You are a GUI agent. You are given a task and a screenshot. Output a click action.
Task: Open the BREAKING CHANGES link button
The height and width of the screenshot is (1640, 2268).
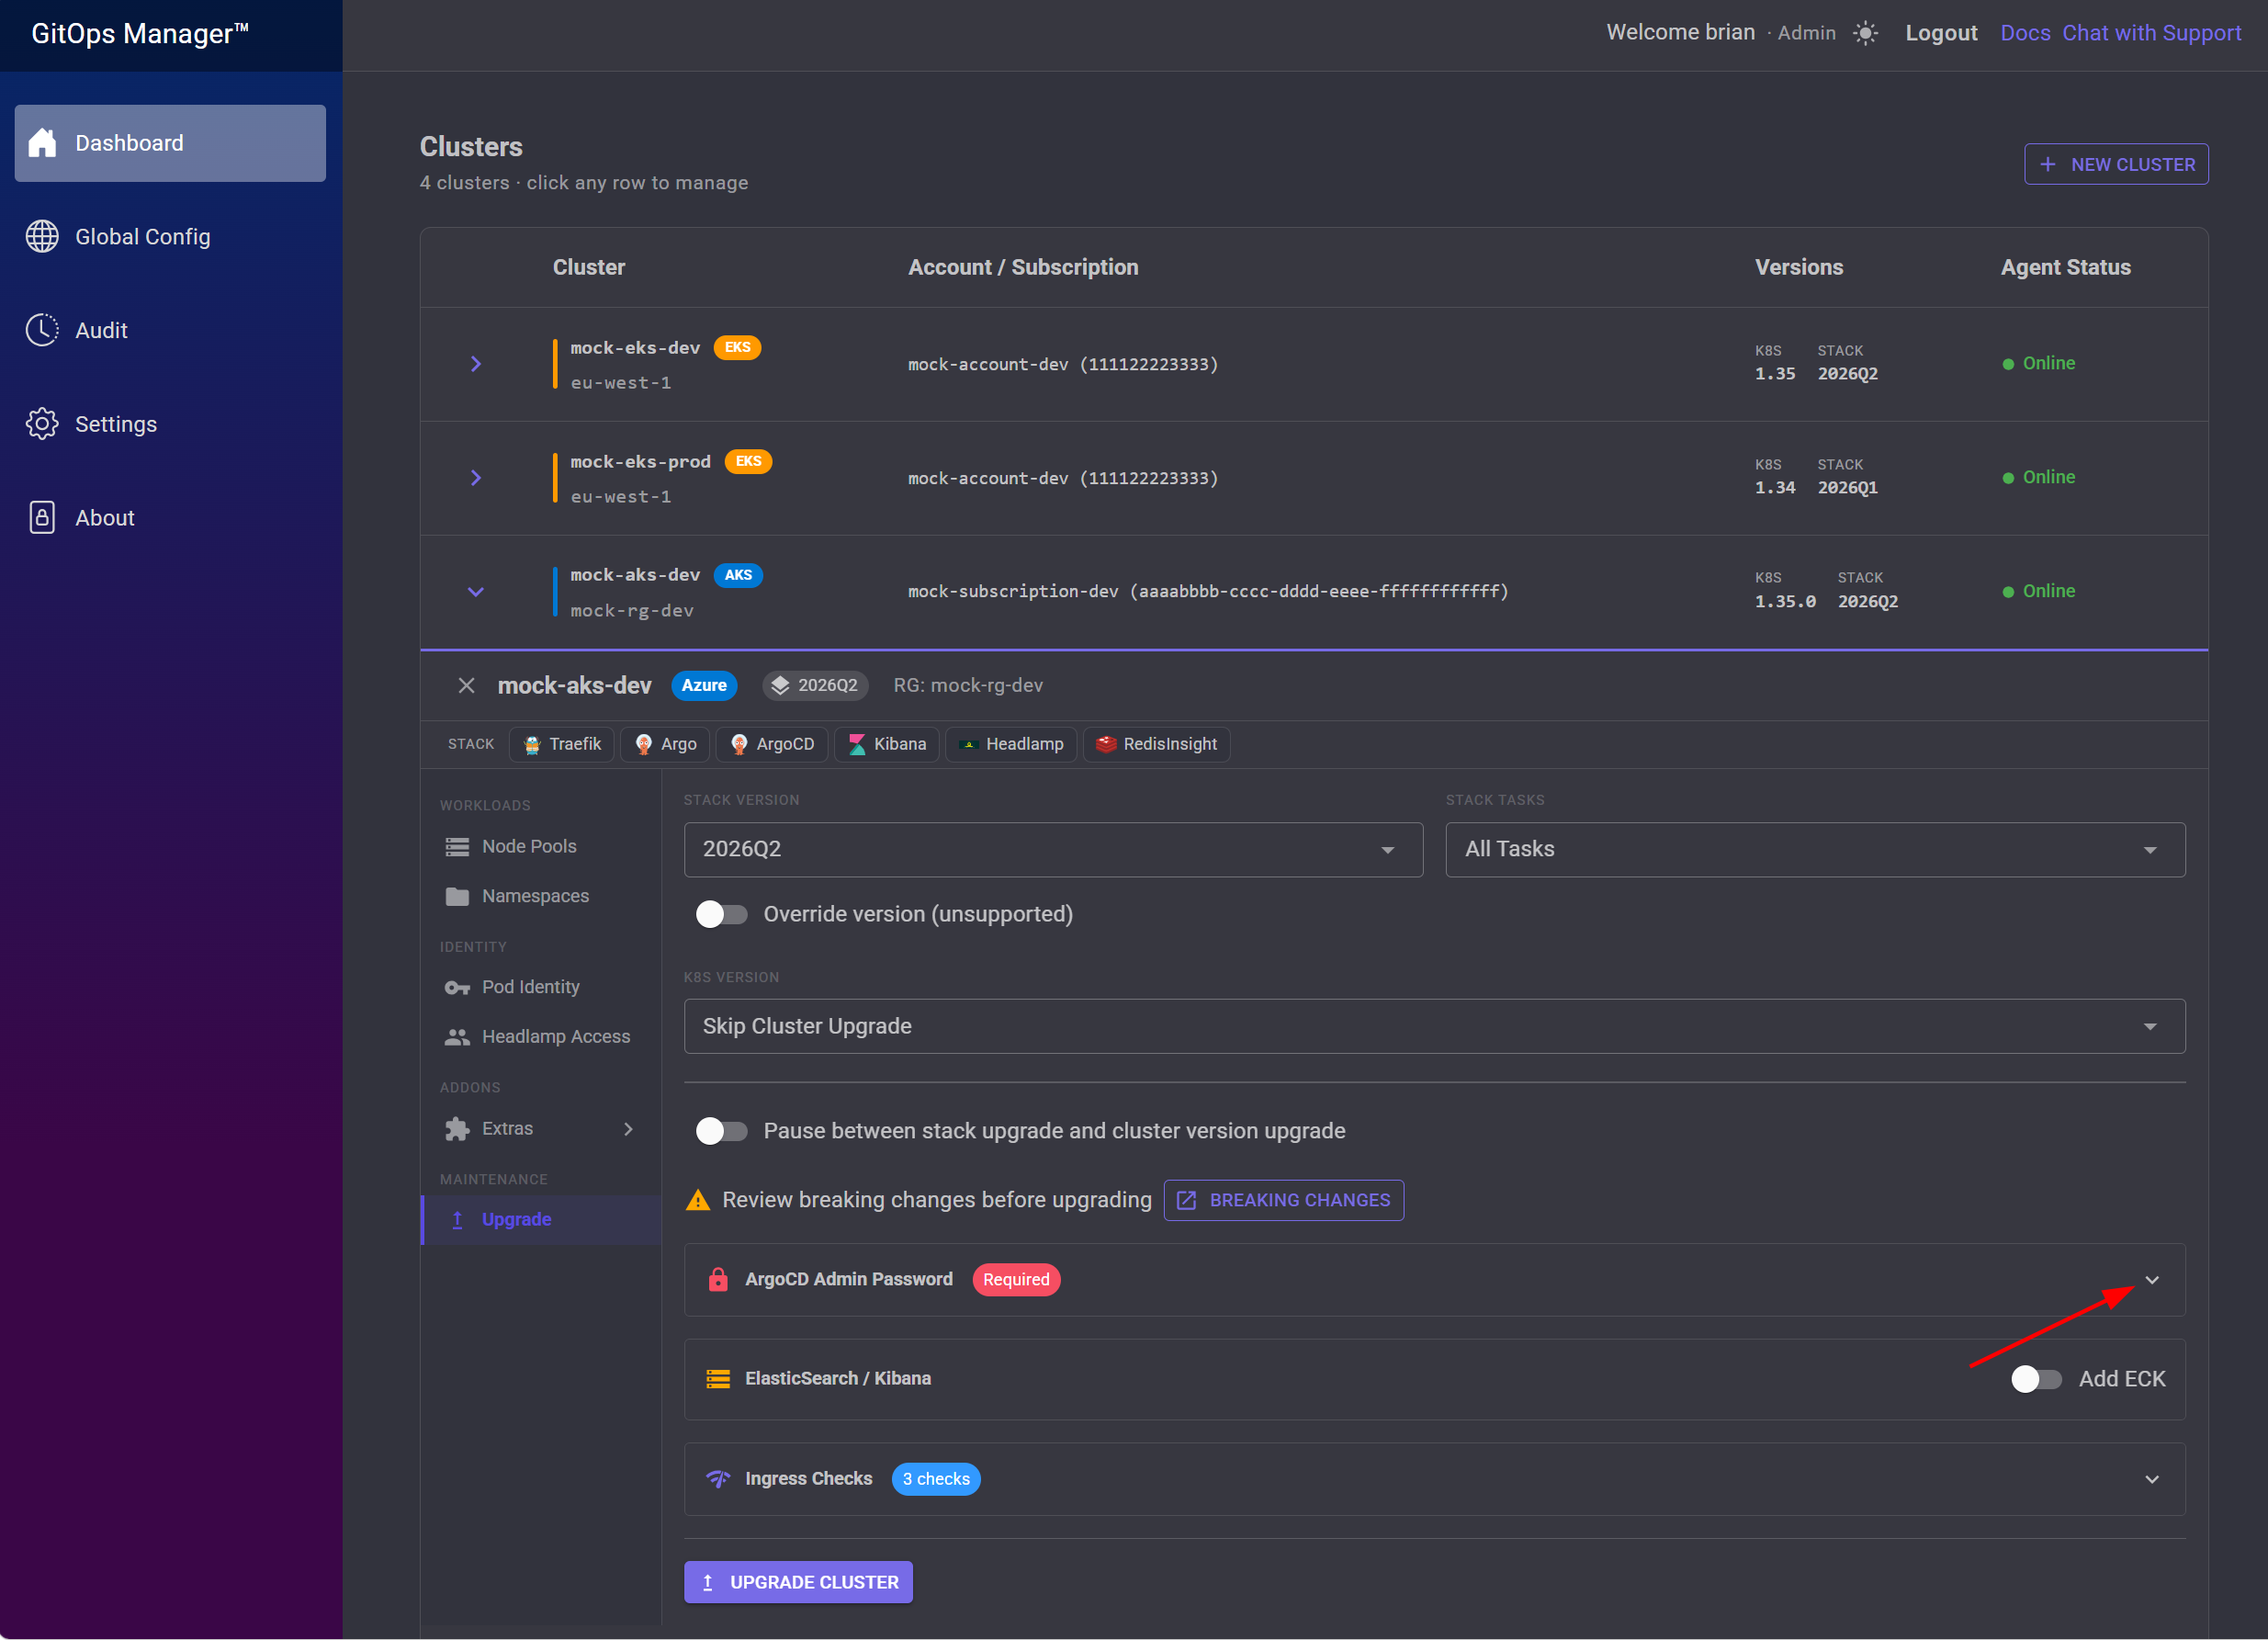1283,1200
